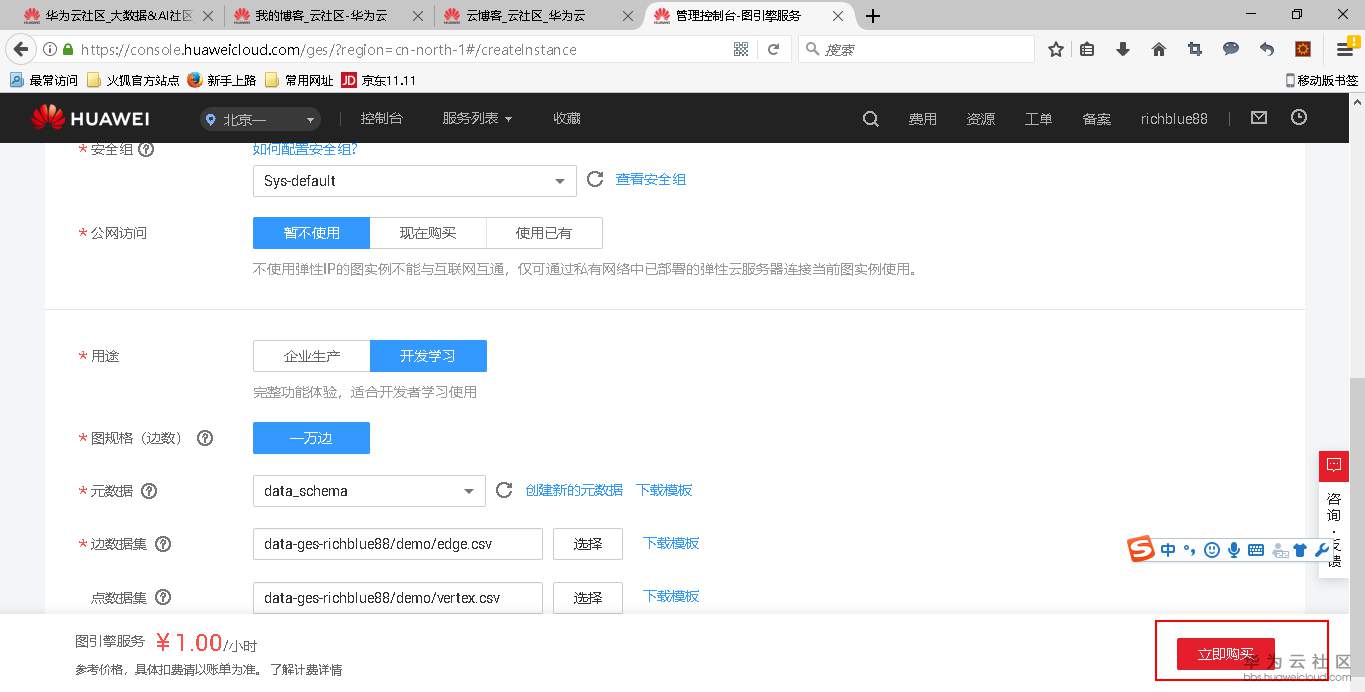1365x692 pixels.
Task: Select the 一万边 graph size option
Action: click(x=311, y=437)
